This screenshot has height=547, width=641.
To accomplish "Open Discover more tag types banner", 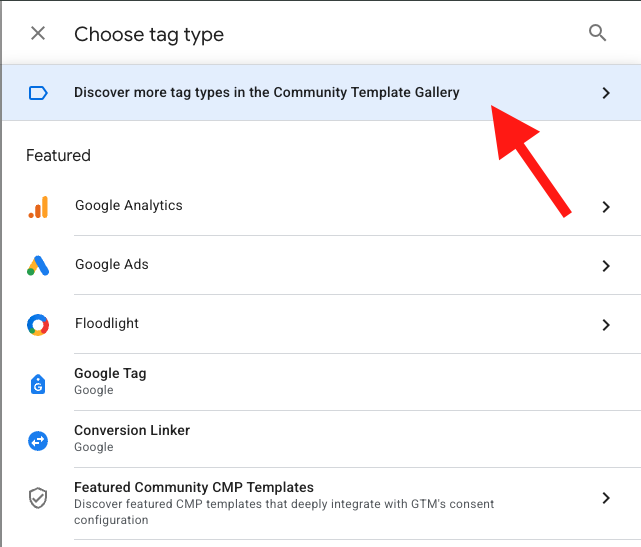I will (266, 93).
